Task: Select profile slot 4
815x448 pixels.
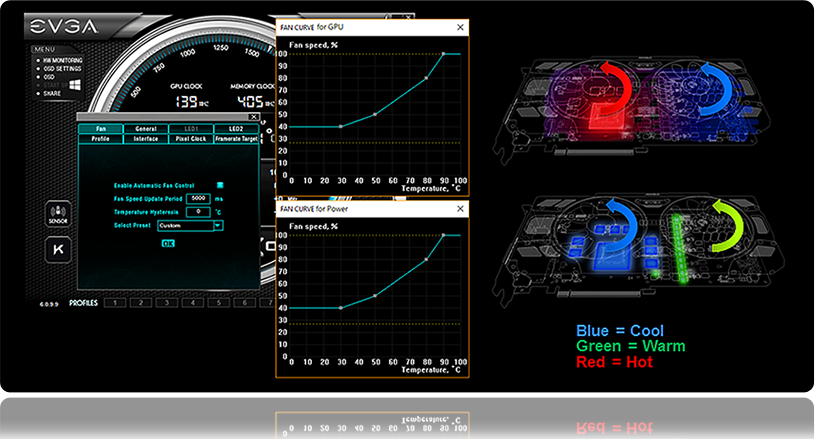Action: pos(193,302)
